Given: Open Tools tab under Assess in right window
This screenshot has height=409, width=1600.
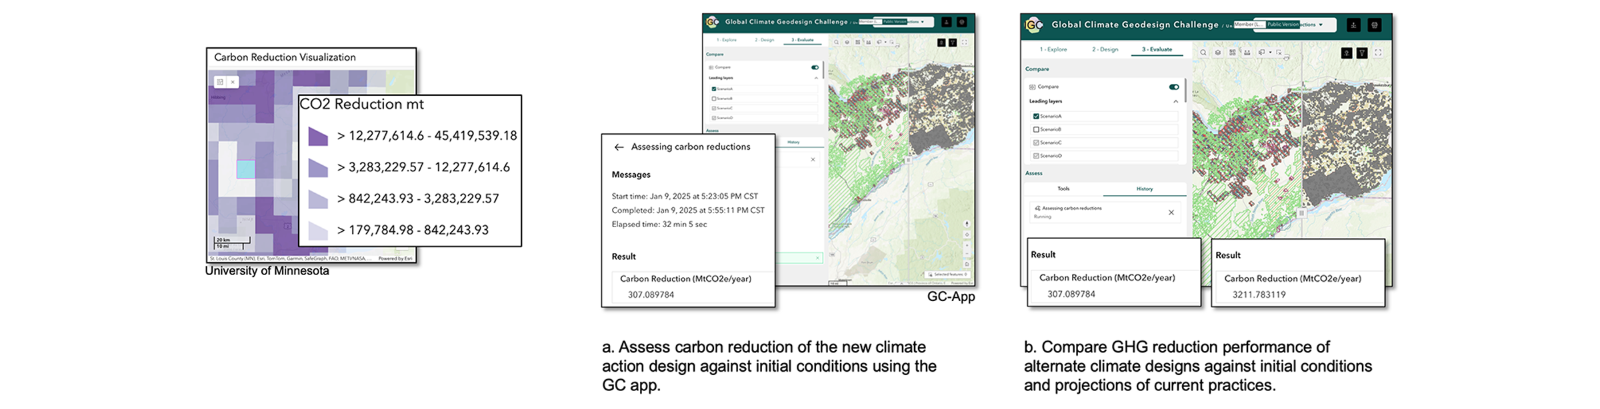Looking at the screenshot, I should (1064, 188).
